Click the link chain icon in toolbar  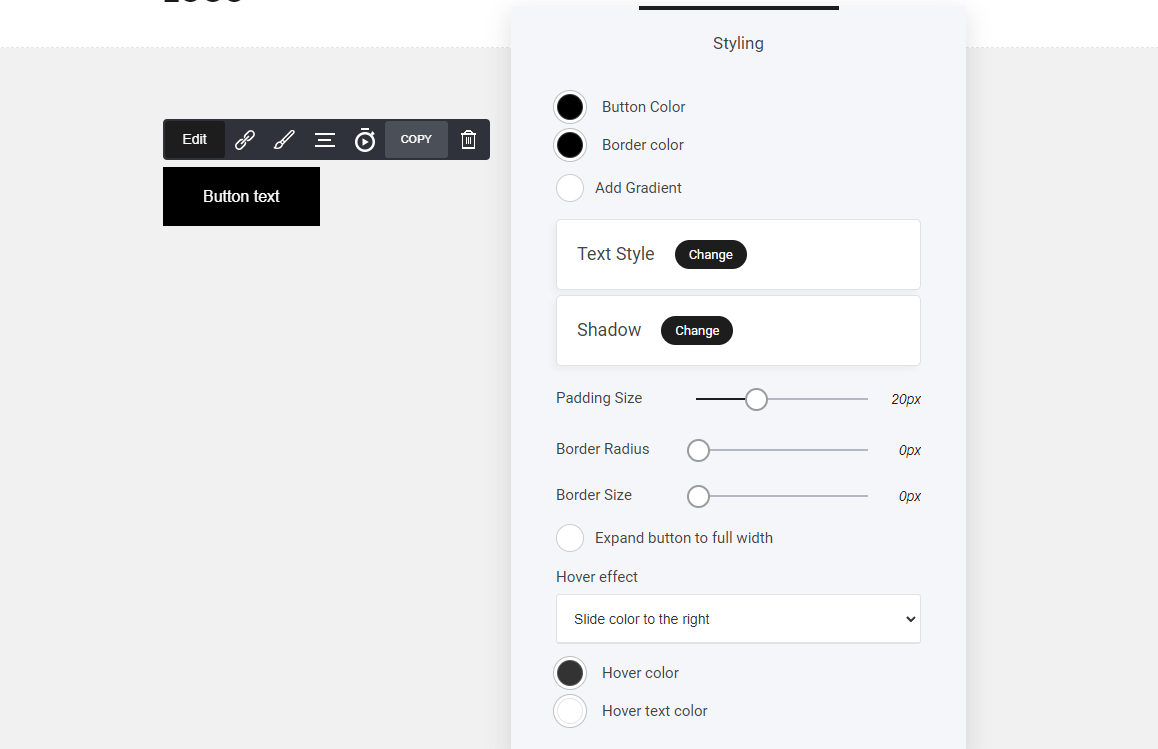click(245, 140)
